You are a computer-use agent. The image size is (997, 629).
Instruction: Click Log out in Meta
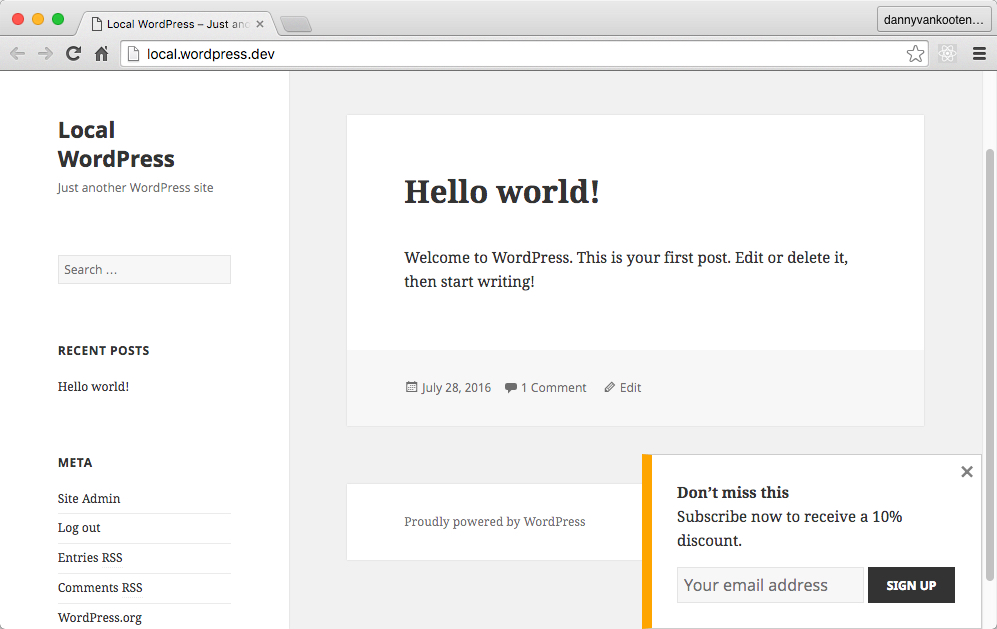tap(79, 528)
